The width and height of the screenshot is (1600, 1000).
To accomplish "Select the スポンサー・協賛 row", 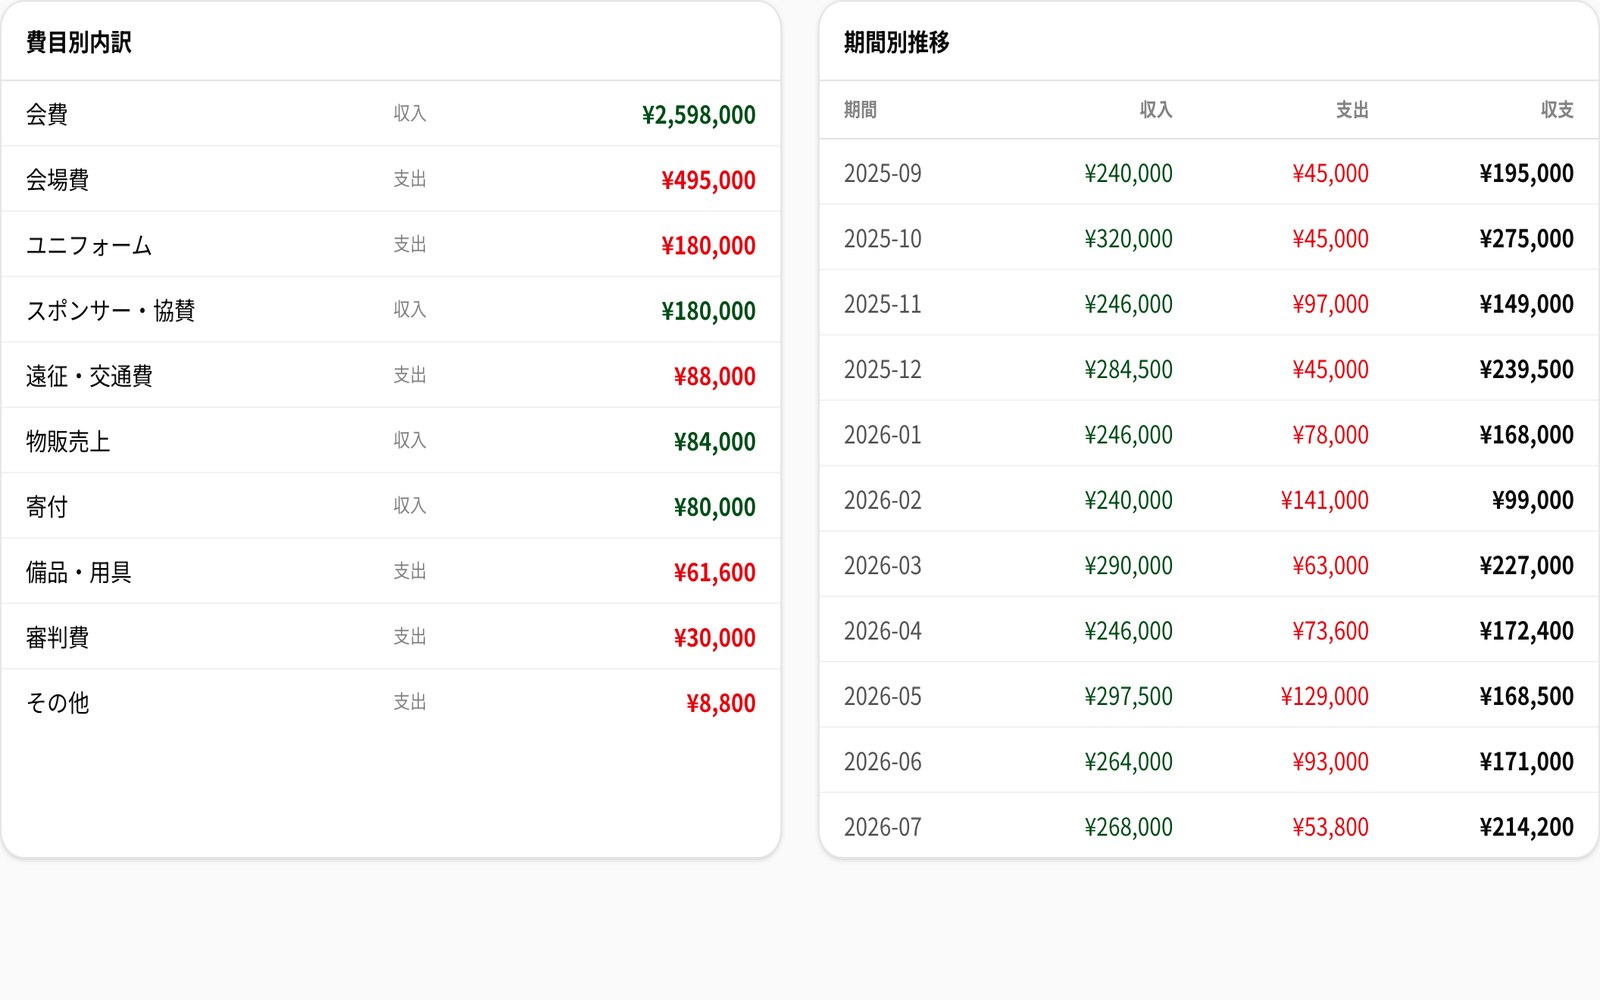I will click(x=391, y=310).
